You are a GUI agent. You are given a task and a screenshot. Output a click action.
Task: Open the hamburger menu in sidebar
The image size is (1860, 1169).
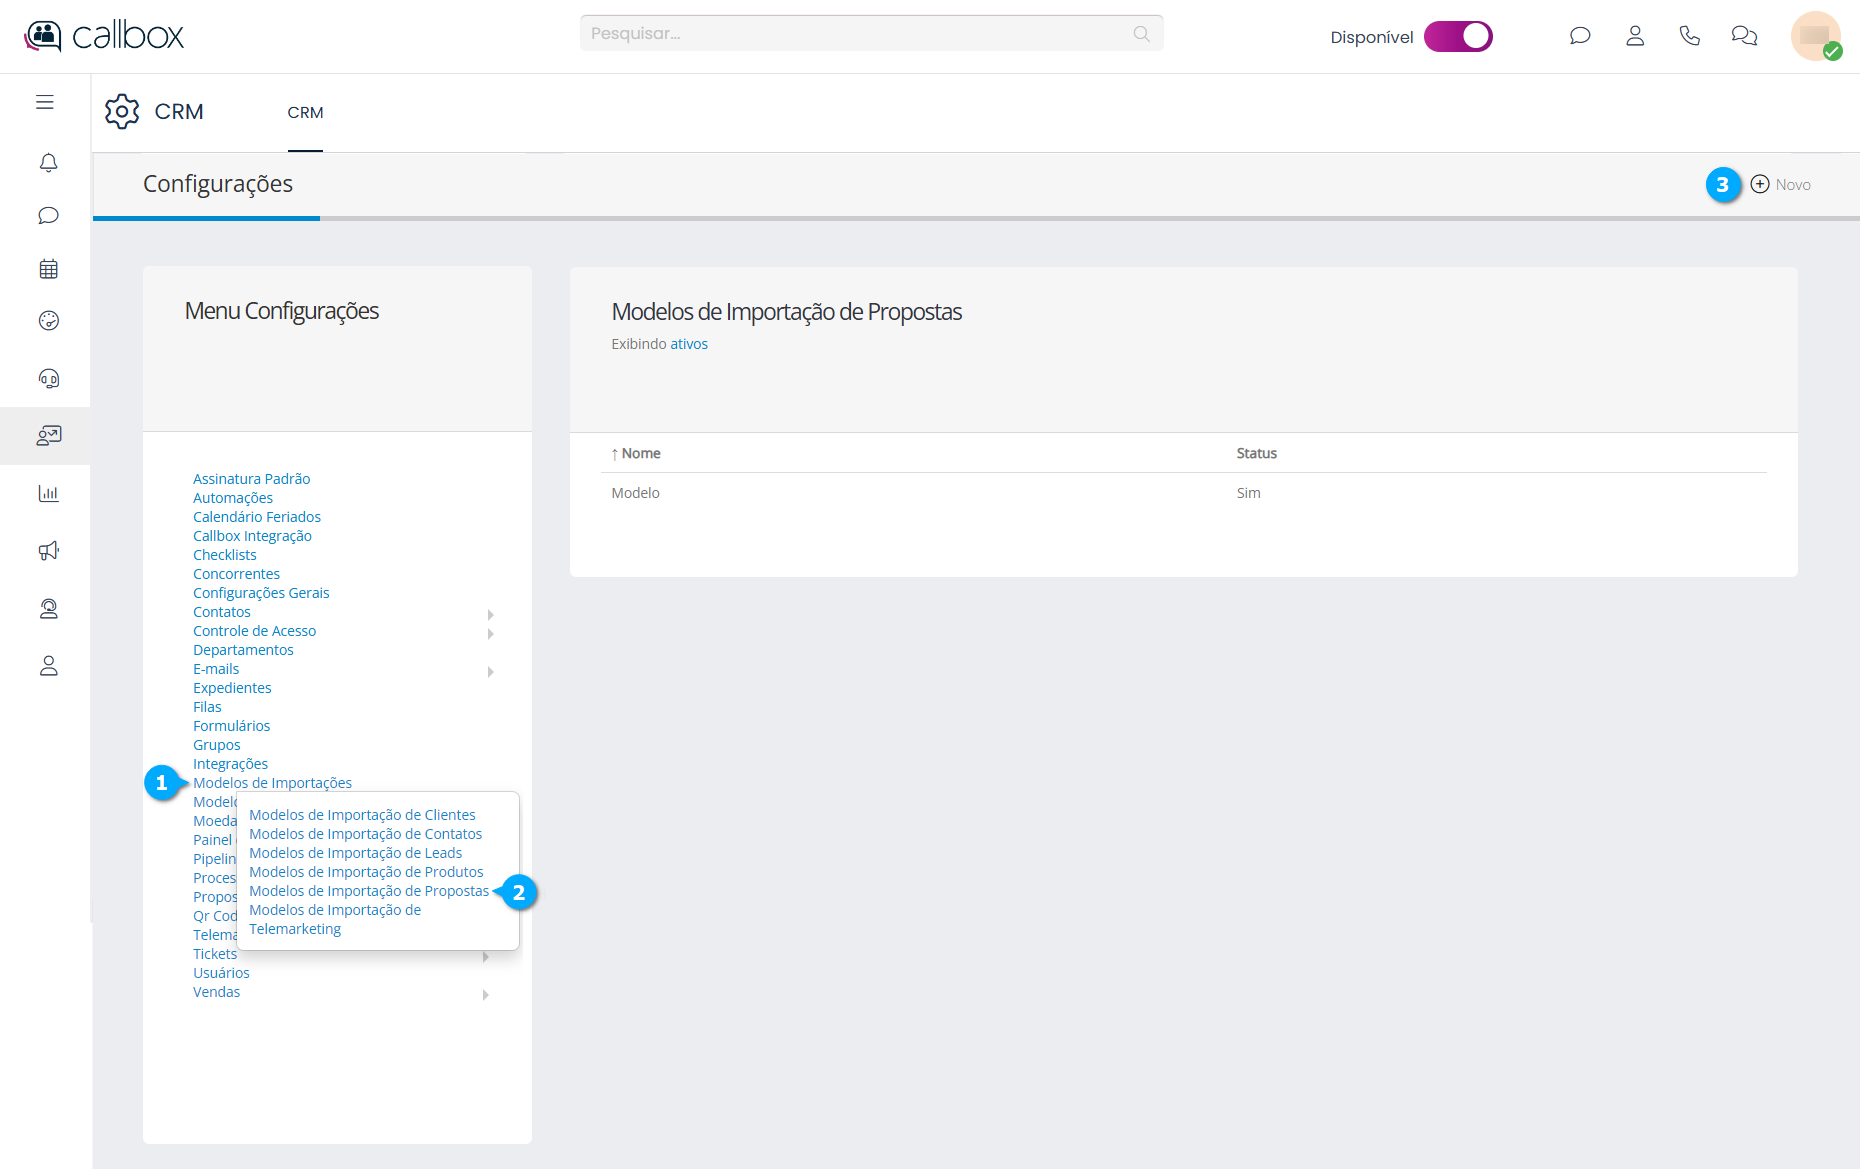(45, 102)
